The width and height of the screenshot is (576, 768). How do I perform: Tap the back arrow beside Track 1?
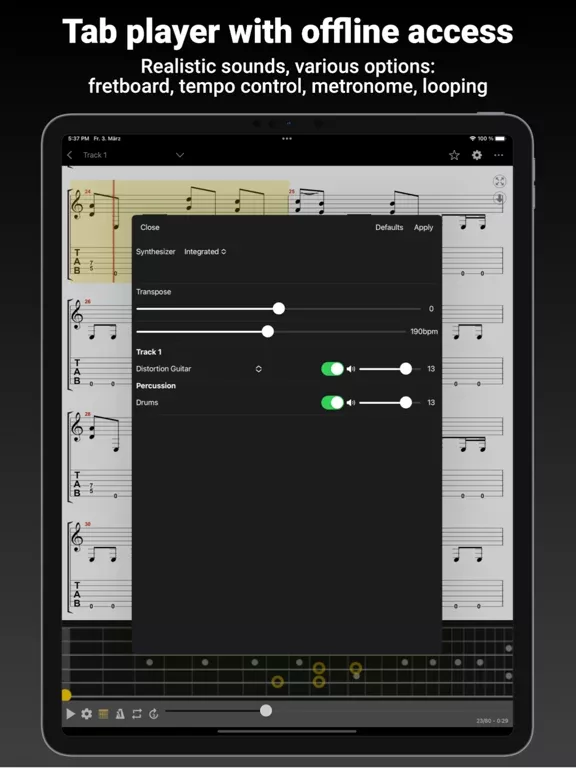(x=70, y=155)
